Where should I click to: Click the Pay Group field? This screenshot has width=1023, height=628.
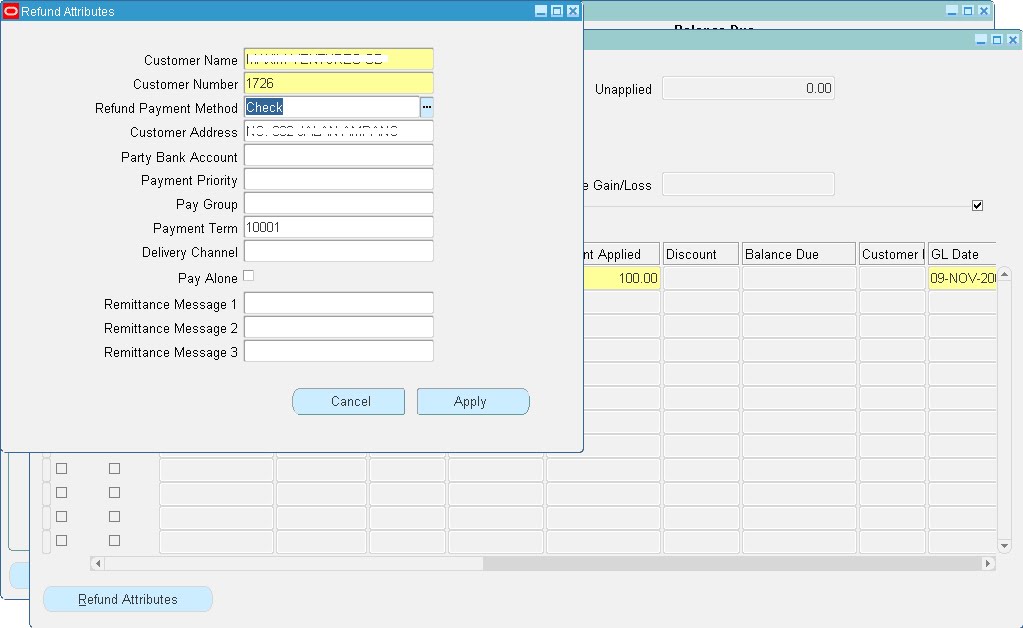[x=338, y=204]
